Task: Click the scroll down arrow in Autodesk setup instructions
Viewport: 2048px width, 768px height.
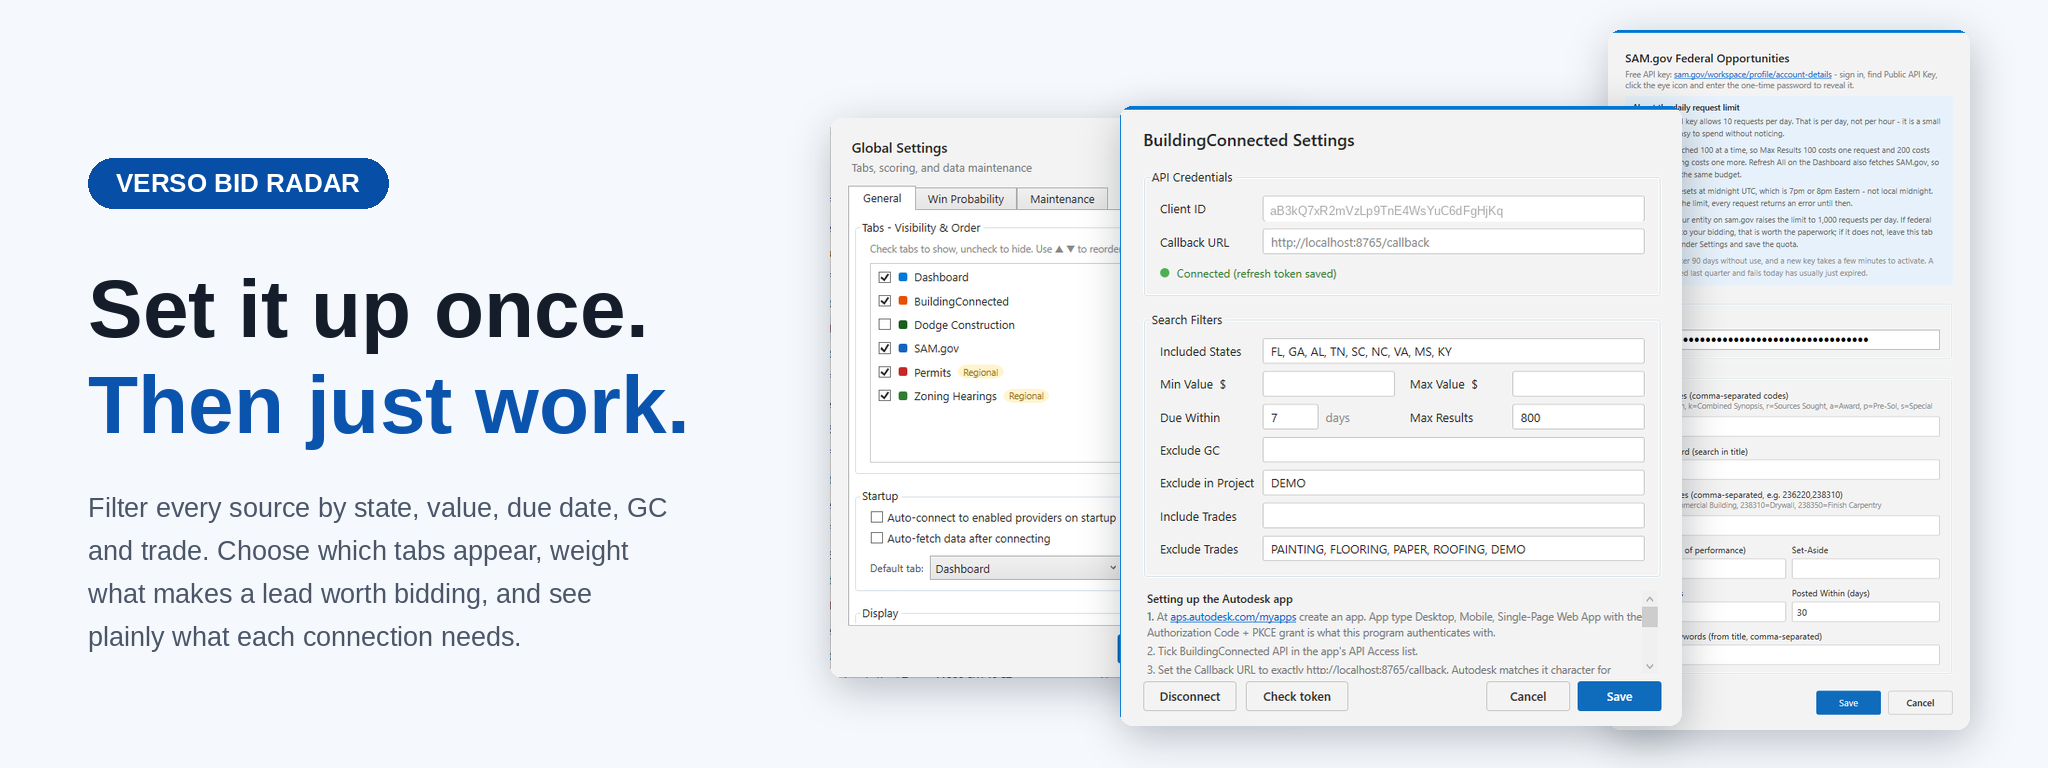Action: pos(1650,667)
